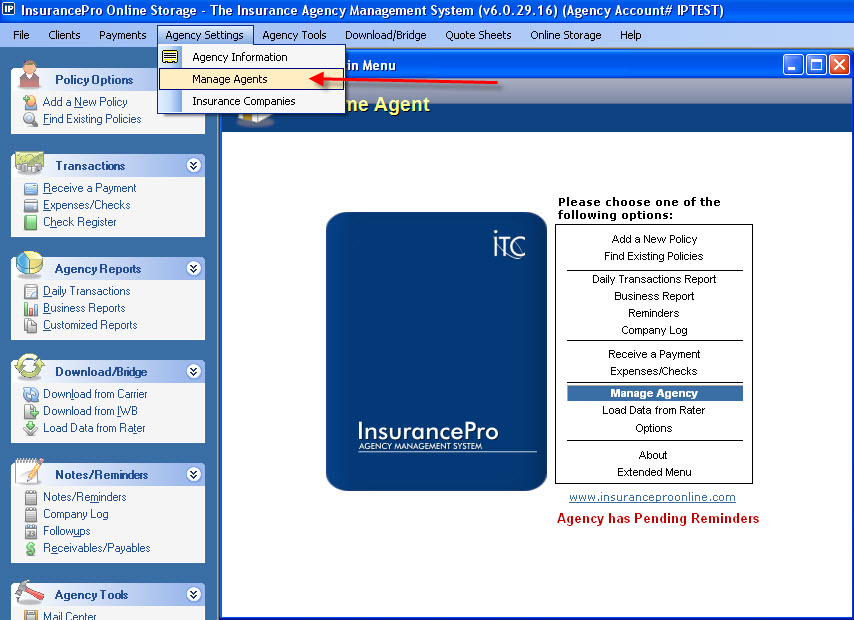Screen dimensions: 854x620
Task: Click the Expenses/Checks sidebar icon
Action: click(31, 205)
